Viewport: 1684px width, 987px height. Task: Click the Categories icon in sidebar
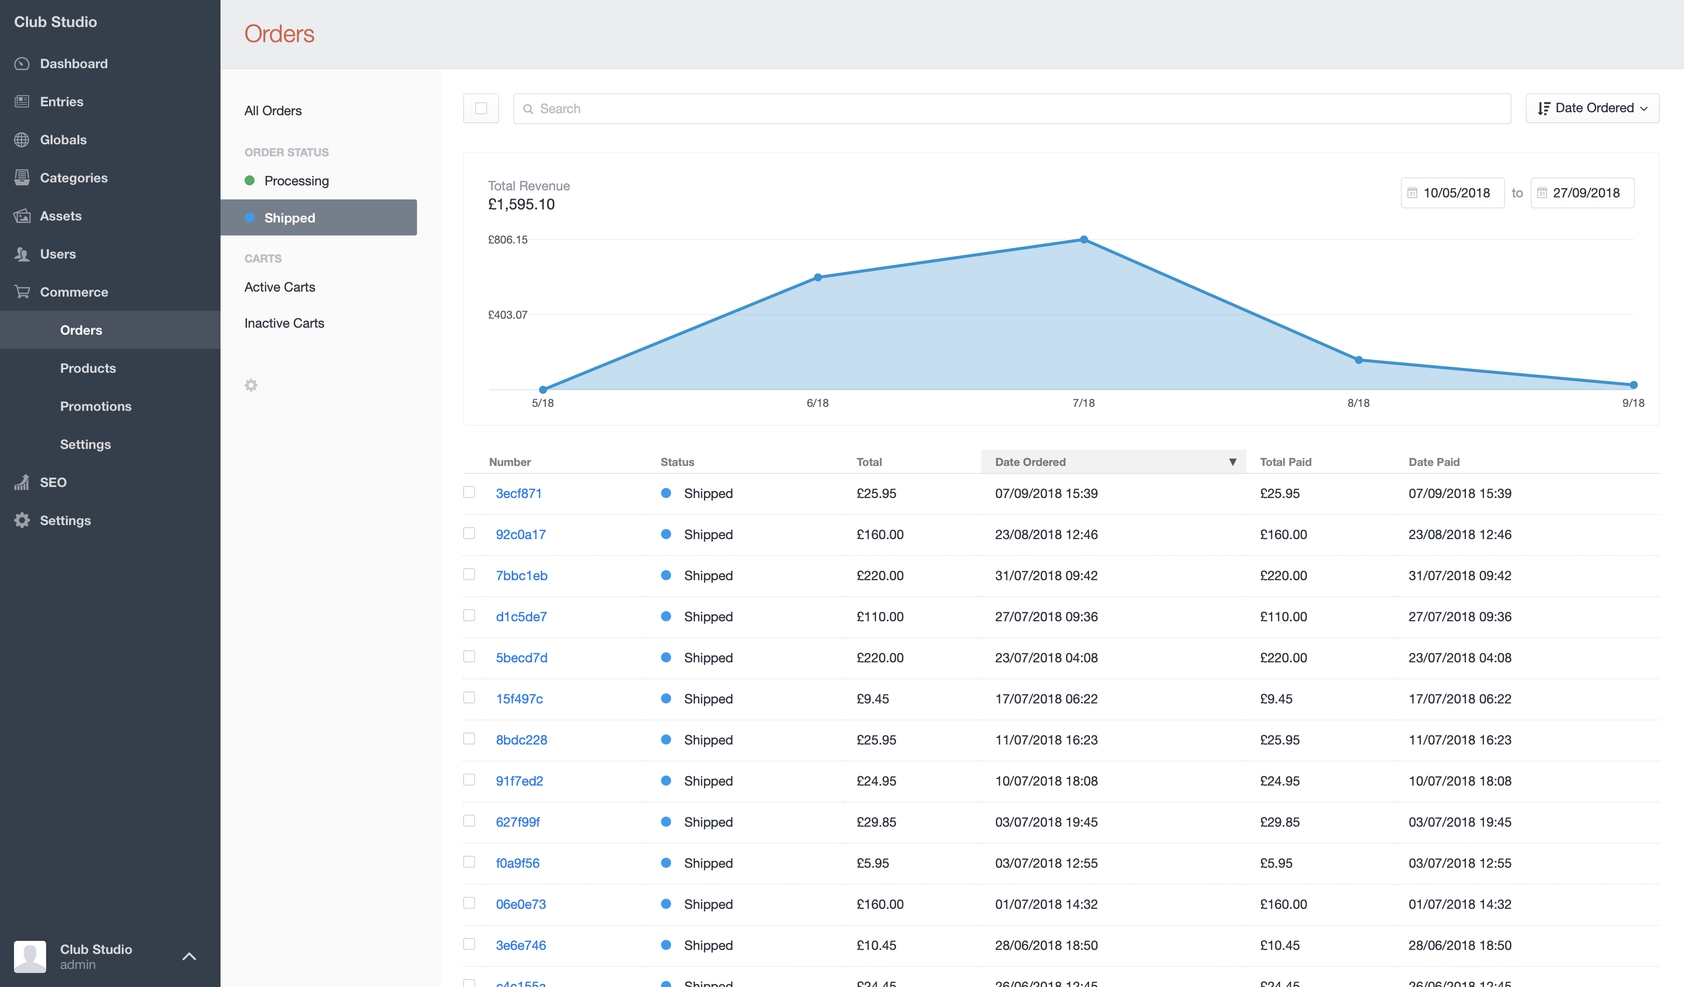tap(22, 178)
